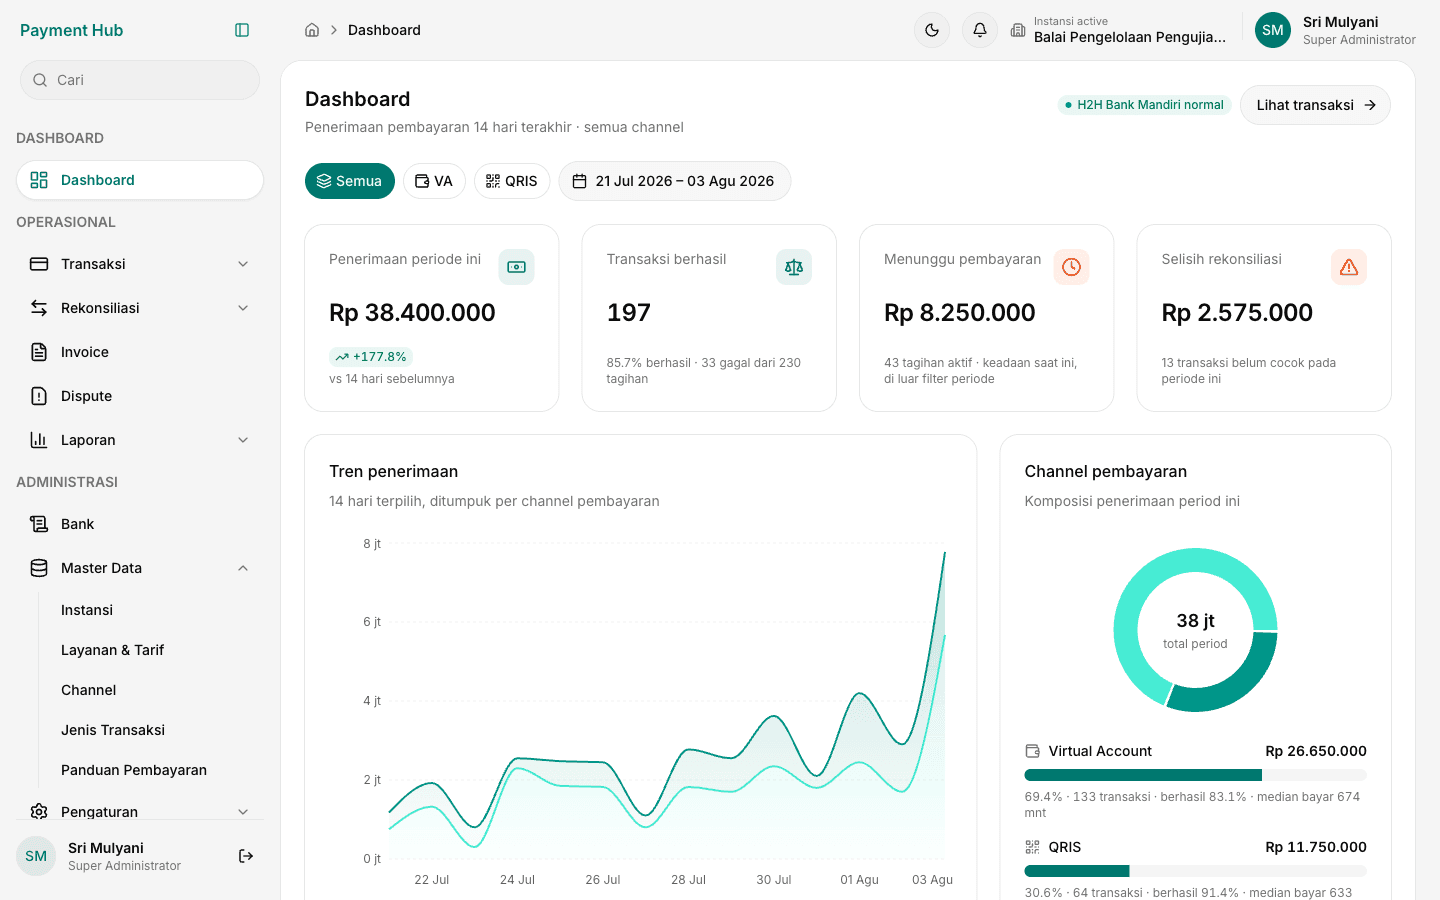Open notifications with the bell icon

(980, 30)
